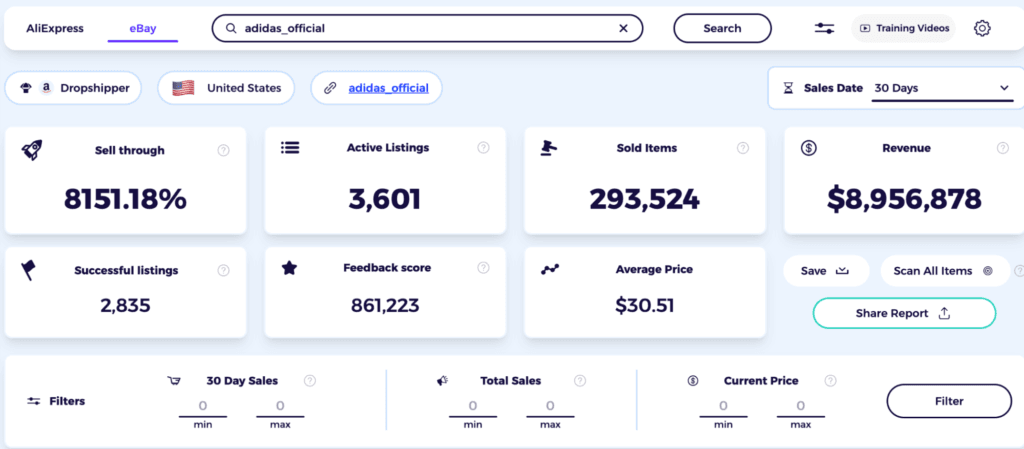1024x449 pixels.
Task: Focus Current Price max field
Action: tap(801, 407)
